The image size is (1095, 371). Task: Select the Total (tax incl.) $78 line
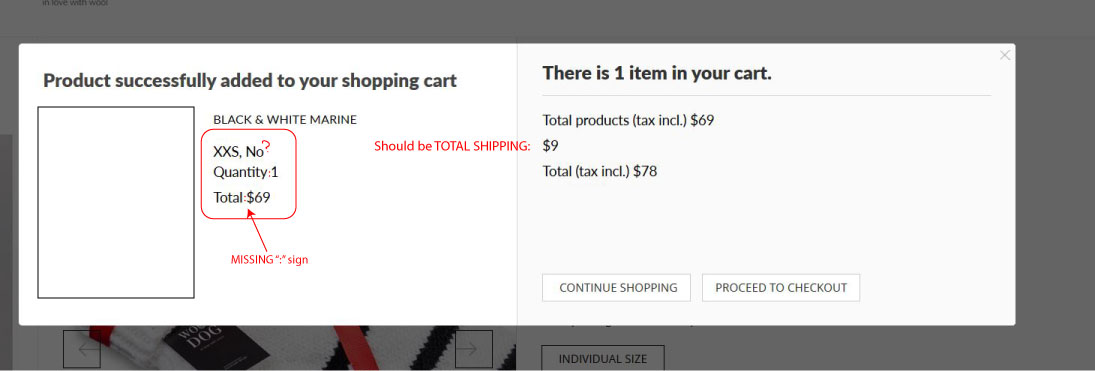pos(600,171)
